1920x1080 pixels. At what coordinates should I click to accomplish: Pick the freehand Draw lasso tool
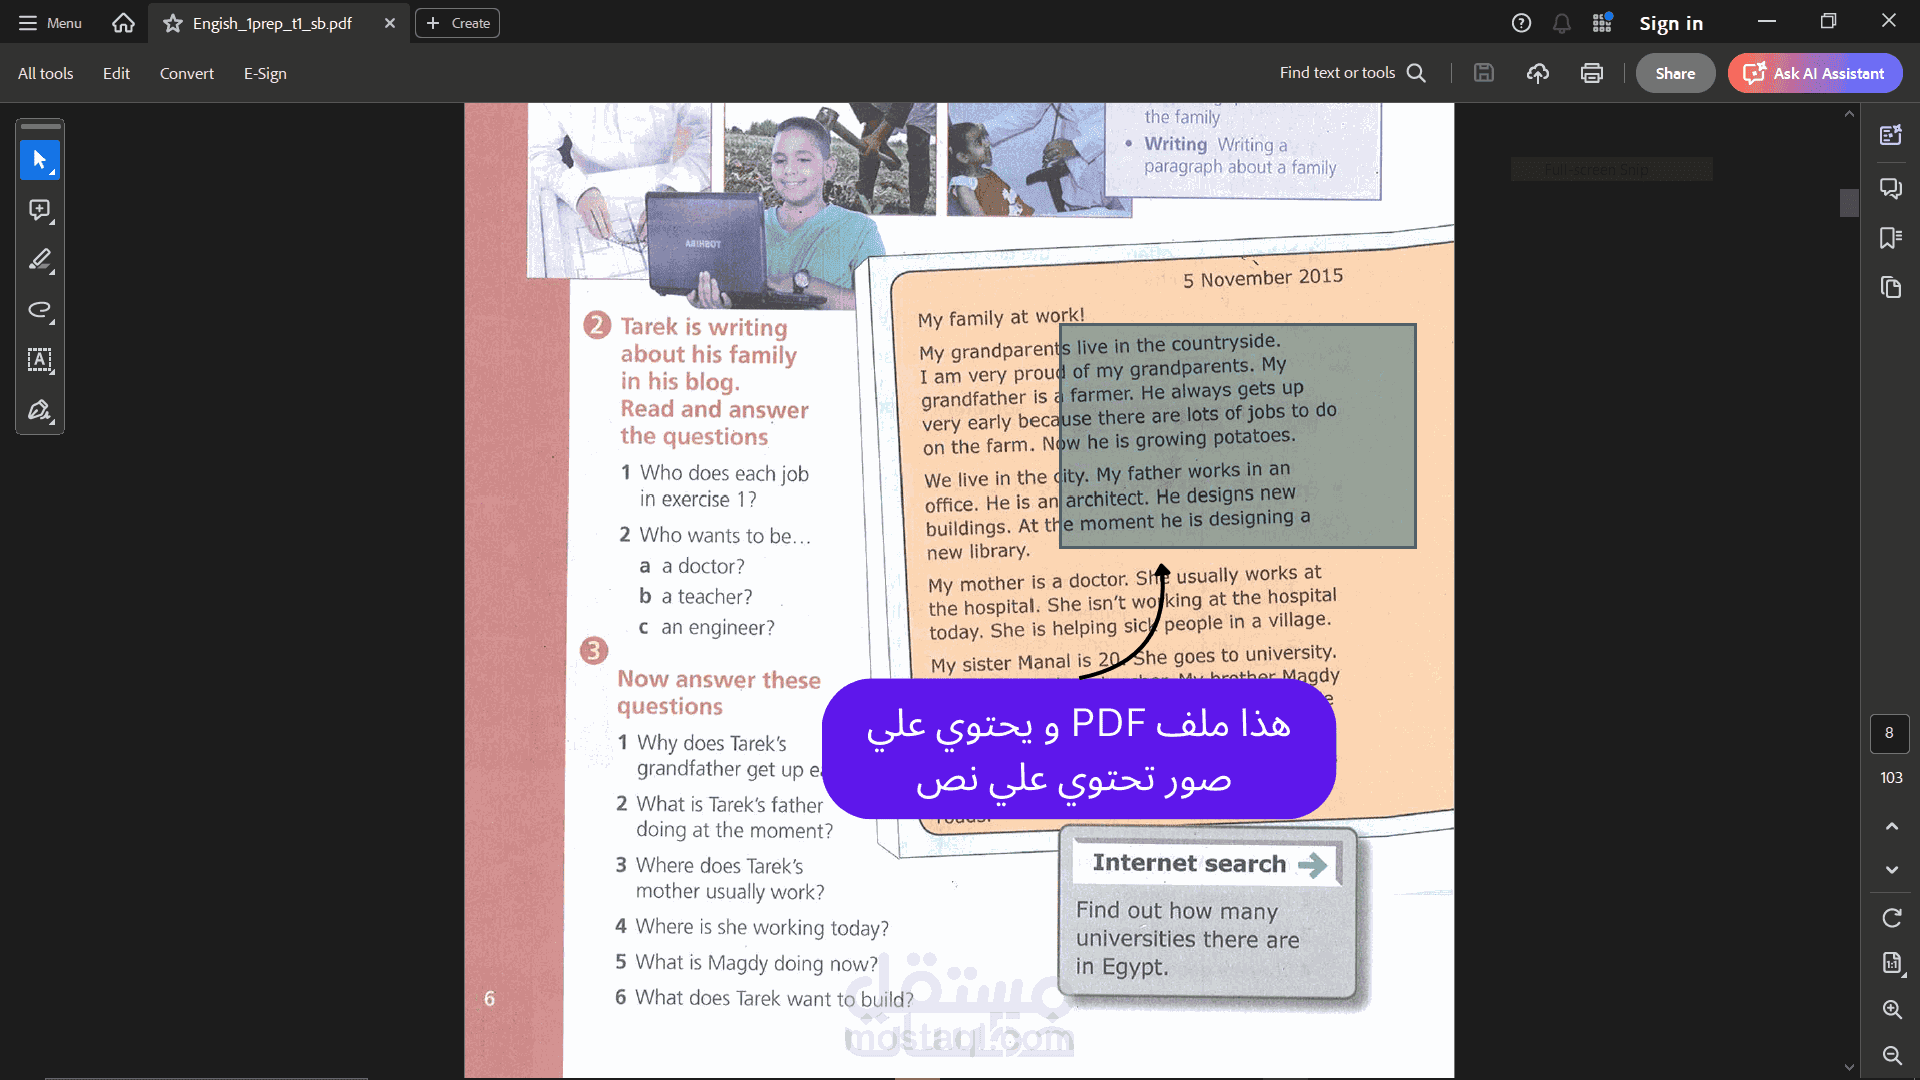40,310
